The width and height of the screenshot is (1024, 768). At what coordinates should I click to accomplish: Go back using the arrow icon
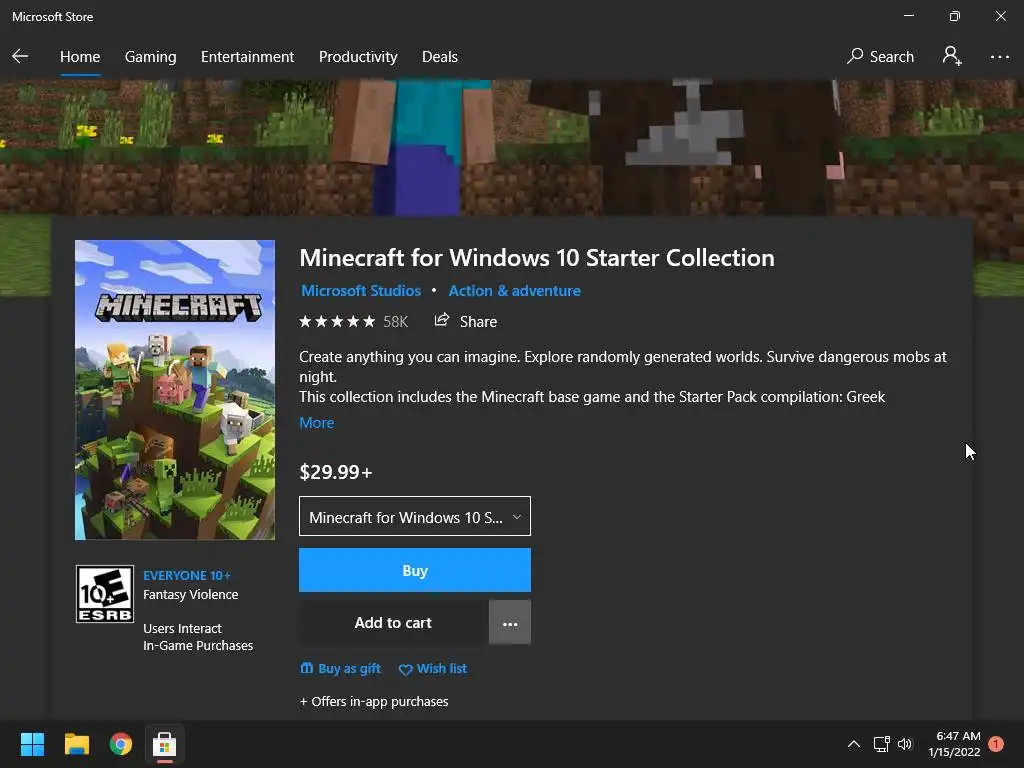pos(20,56)
